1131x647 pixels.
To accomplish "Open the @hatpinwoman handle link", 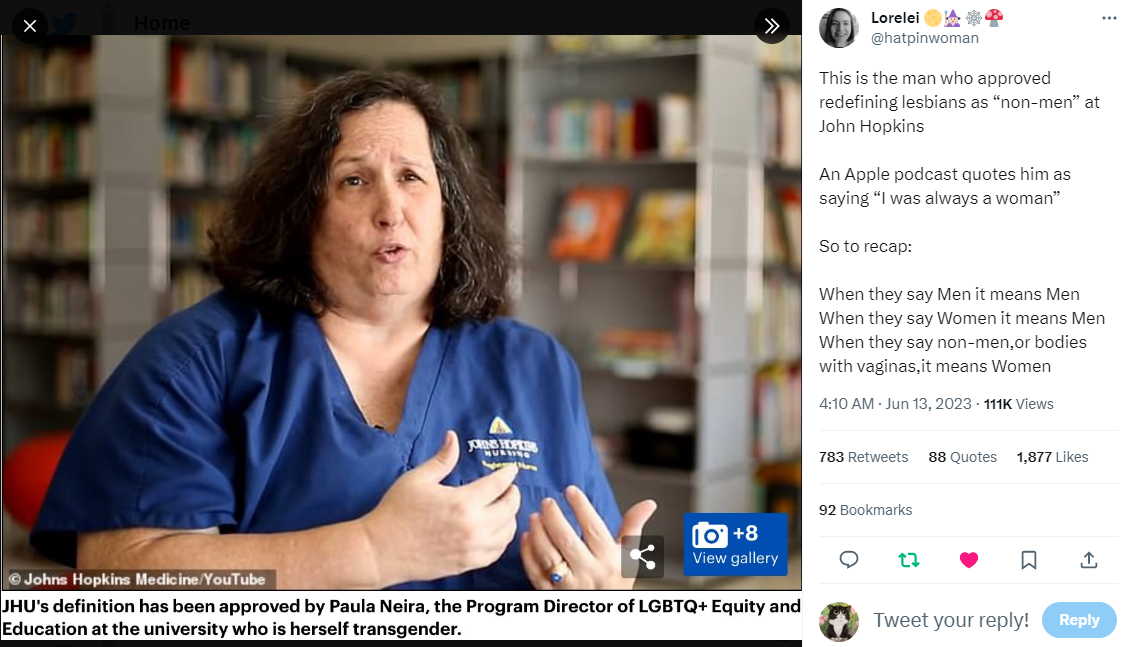I will tap(925, 38).
